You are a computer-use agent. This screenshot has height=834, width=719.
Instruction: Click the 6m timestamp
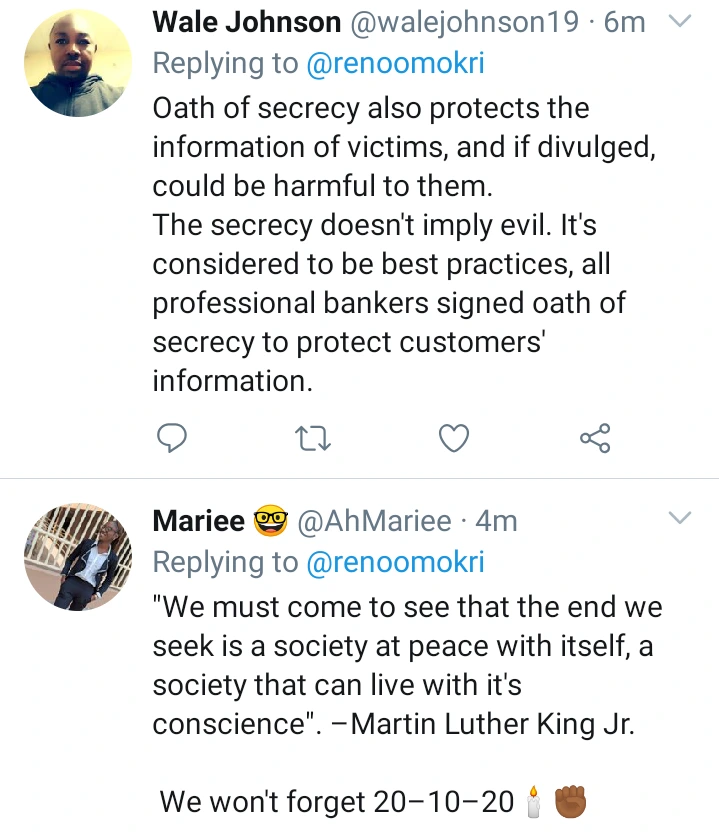pyautogui.click(x=626, y=22)
